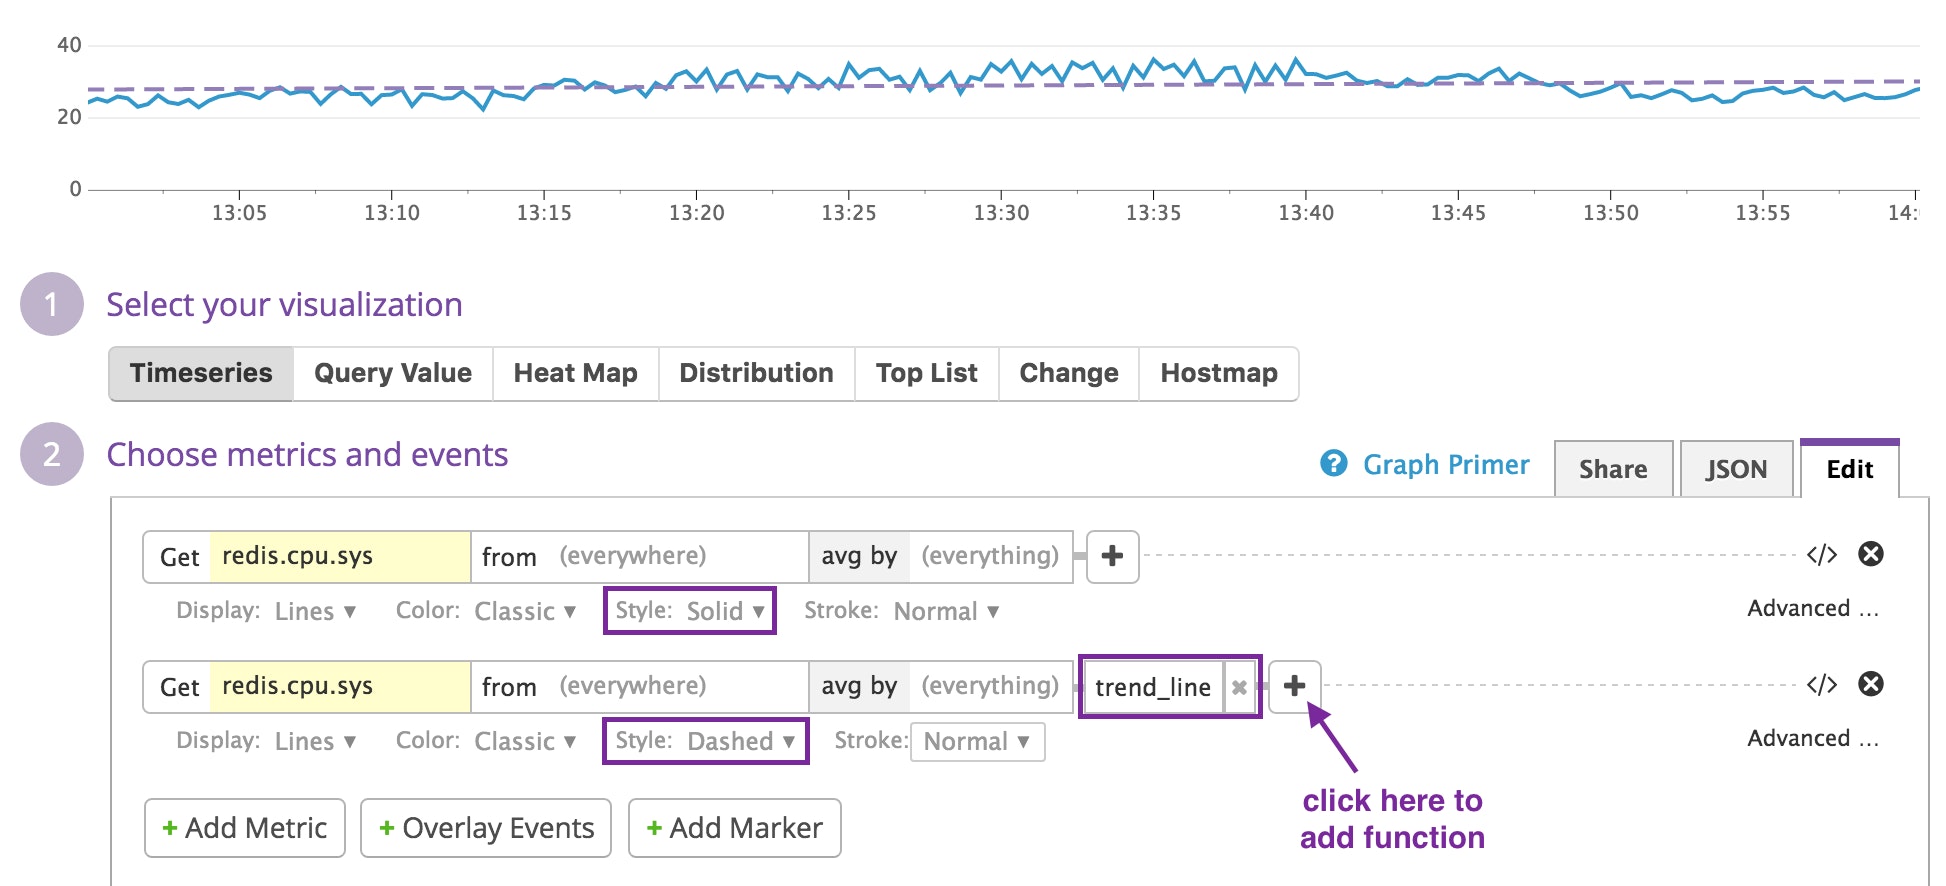Open the Graph Primer link
Viewport: 1946px width, 886px height.
pos(1446,465)
